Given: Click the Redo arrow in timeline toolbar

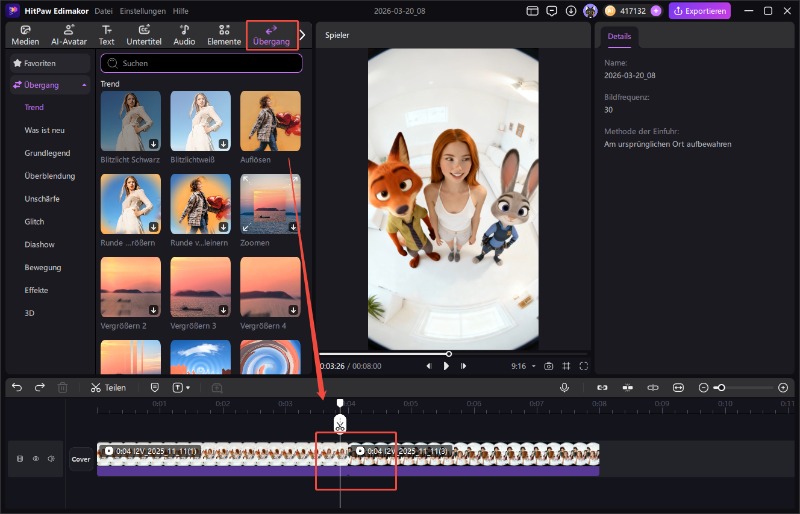Looking at the screenshot, I should pos(40,387).
